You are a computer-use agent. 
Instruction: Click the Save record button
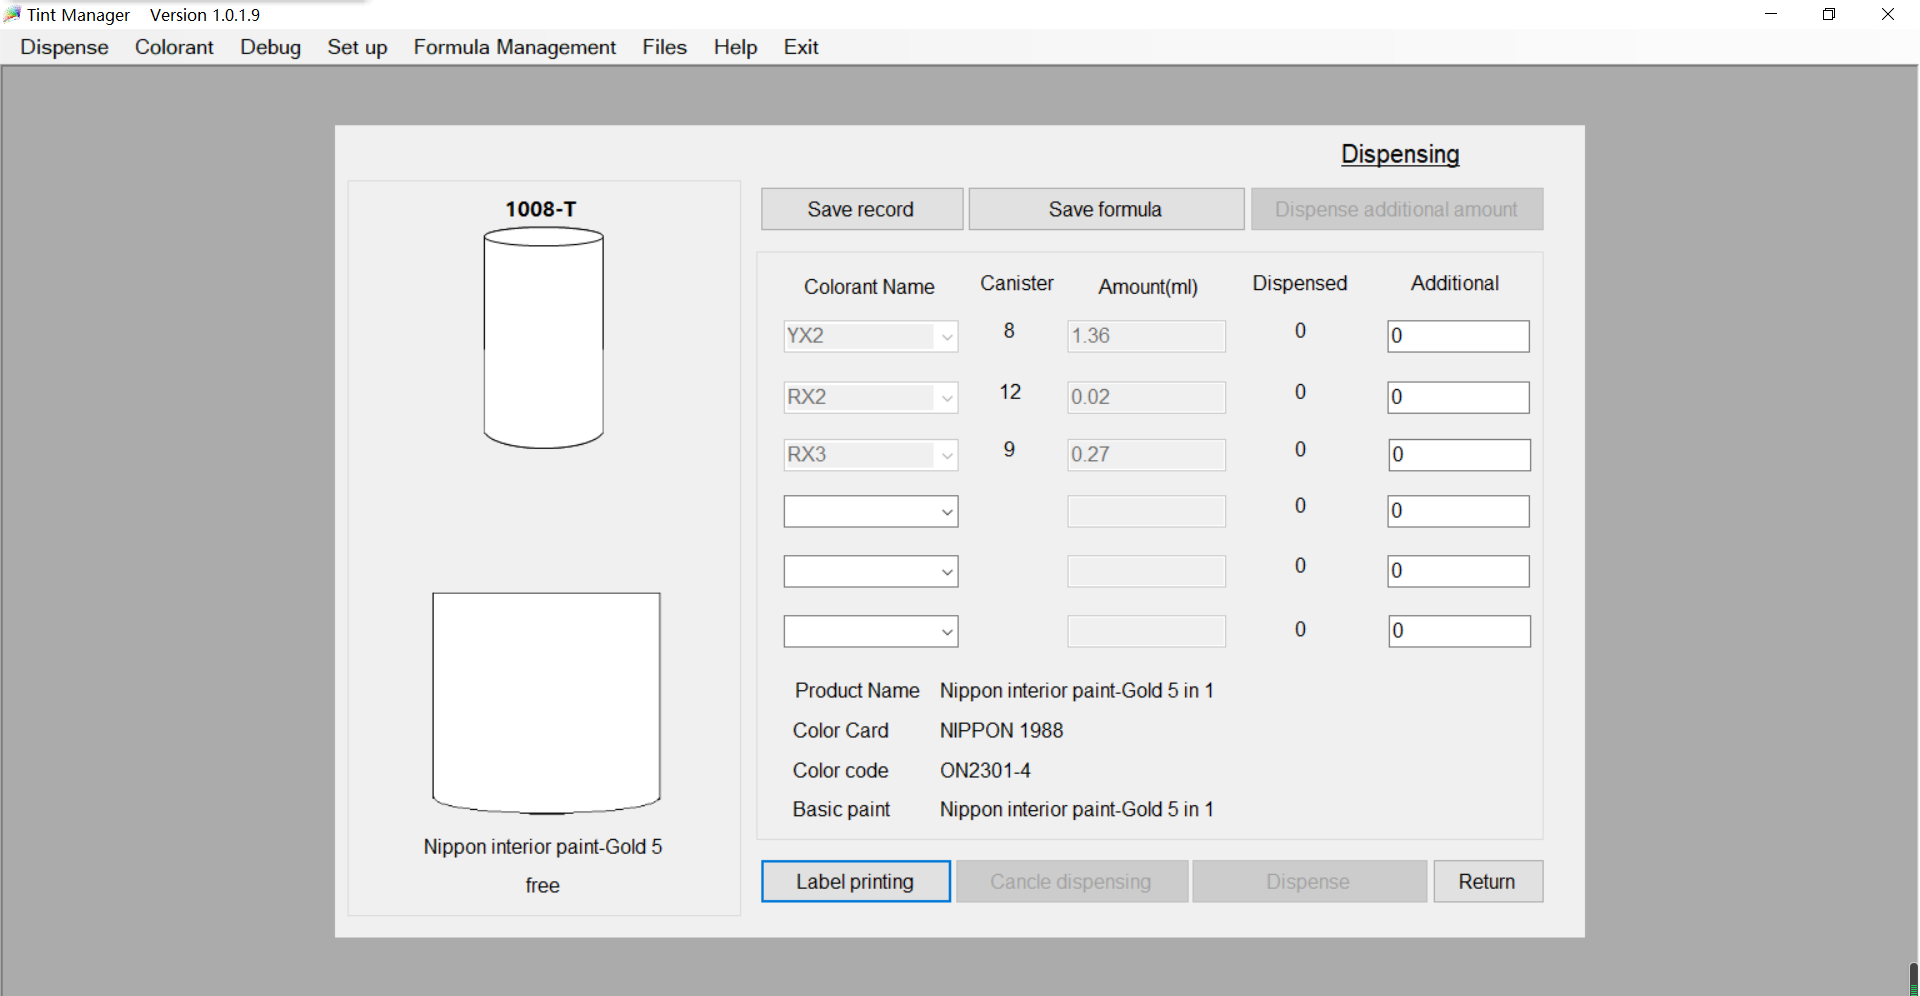click(862, 209)
